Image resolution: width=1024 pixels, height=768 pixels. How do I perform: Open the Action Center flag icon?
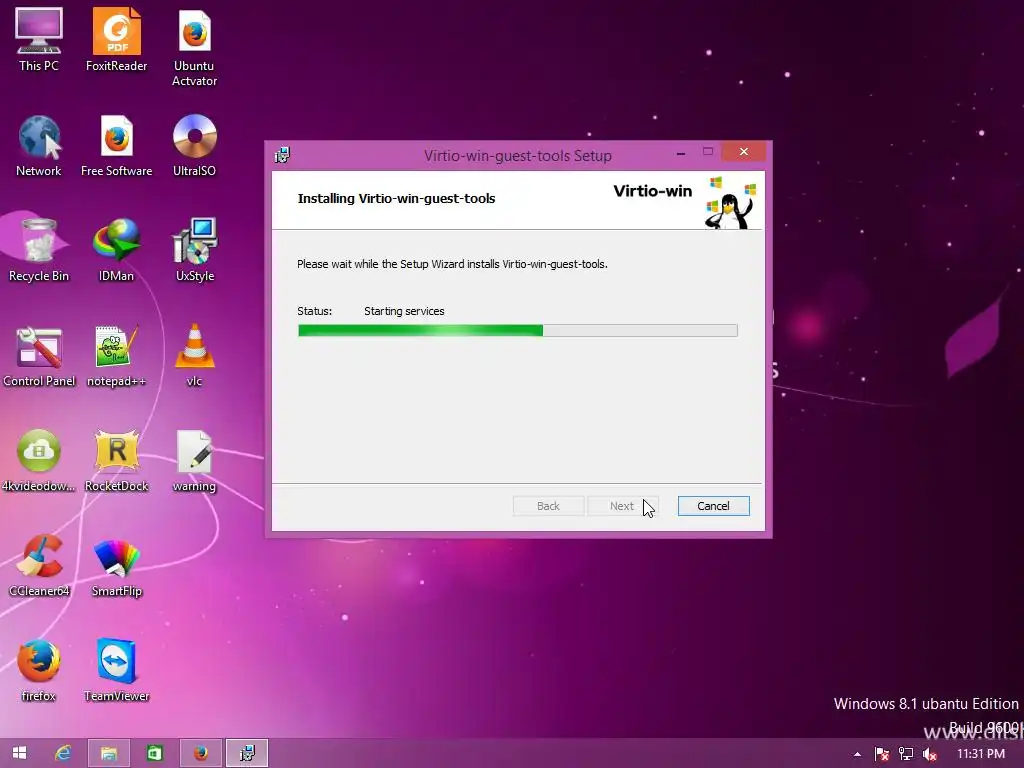coord(882,754)
